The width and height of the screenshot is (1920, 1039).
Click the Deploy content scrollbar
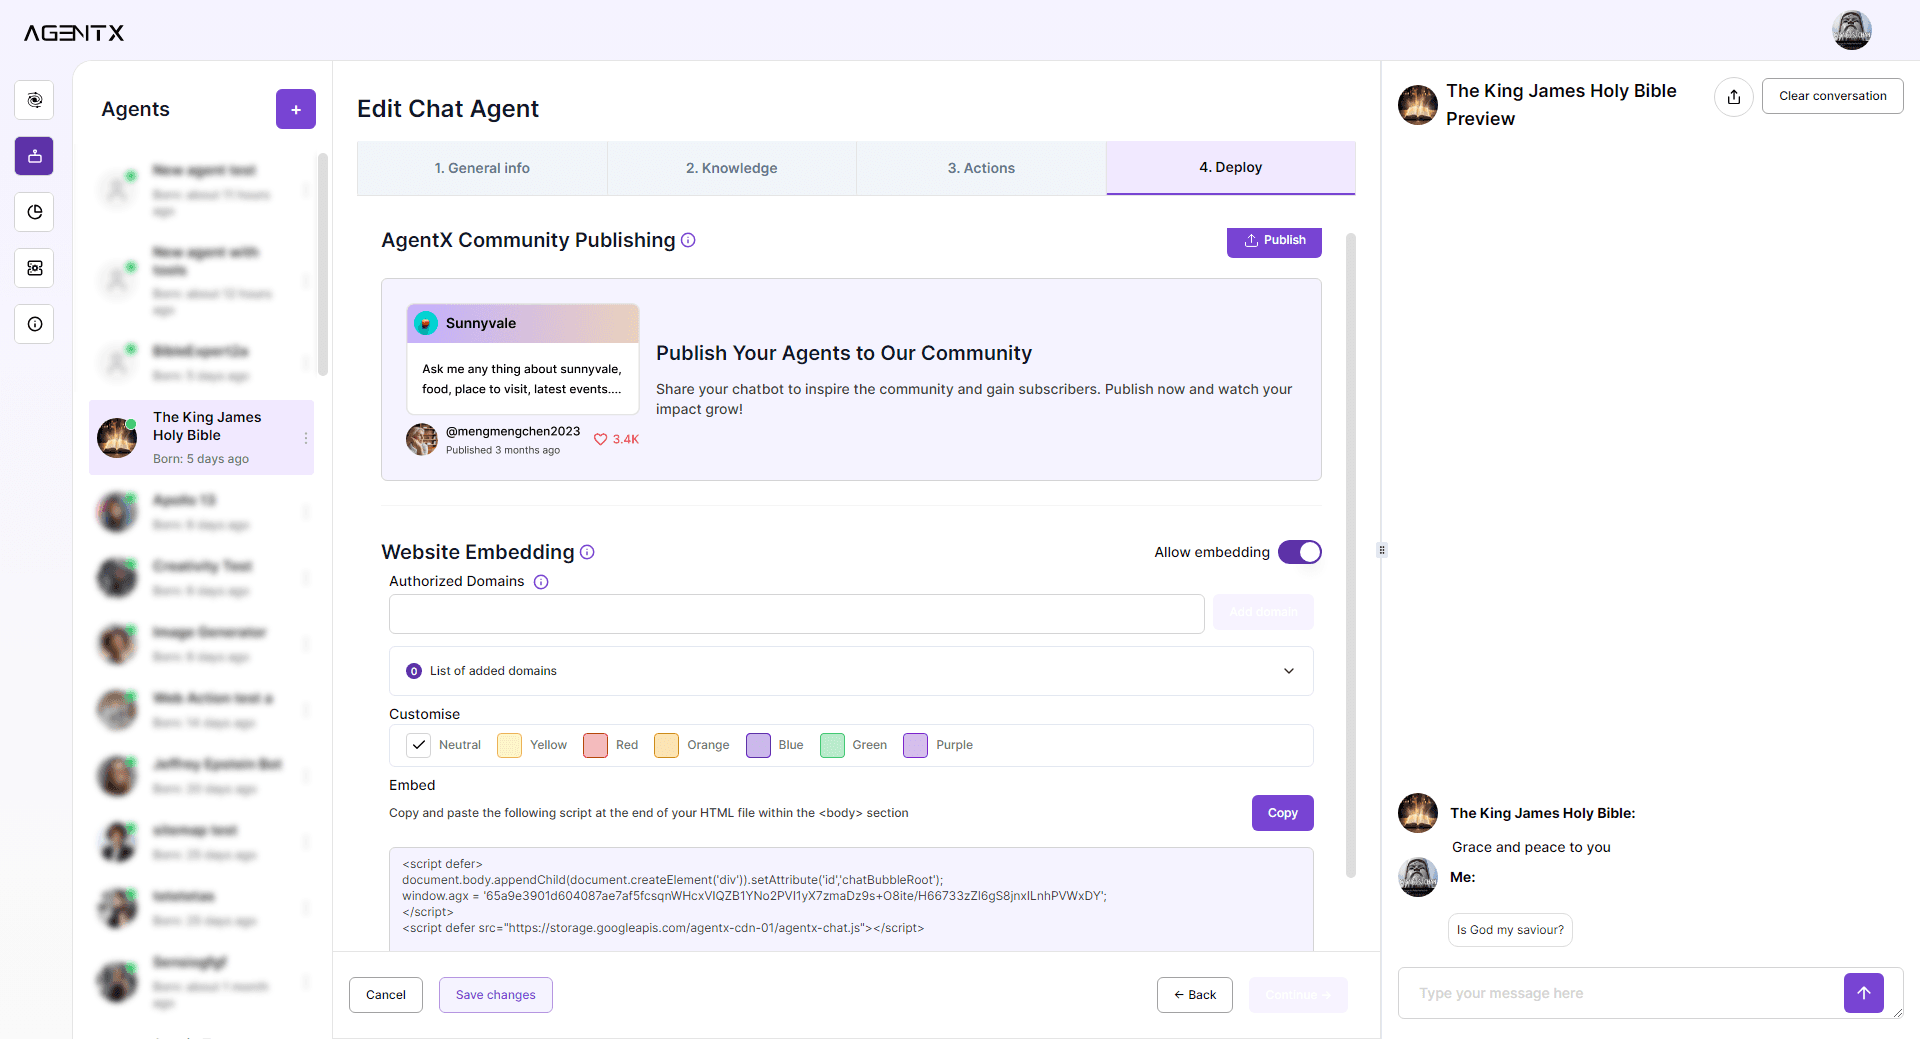(x=1351, y=555)
